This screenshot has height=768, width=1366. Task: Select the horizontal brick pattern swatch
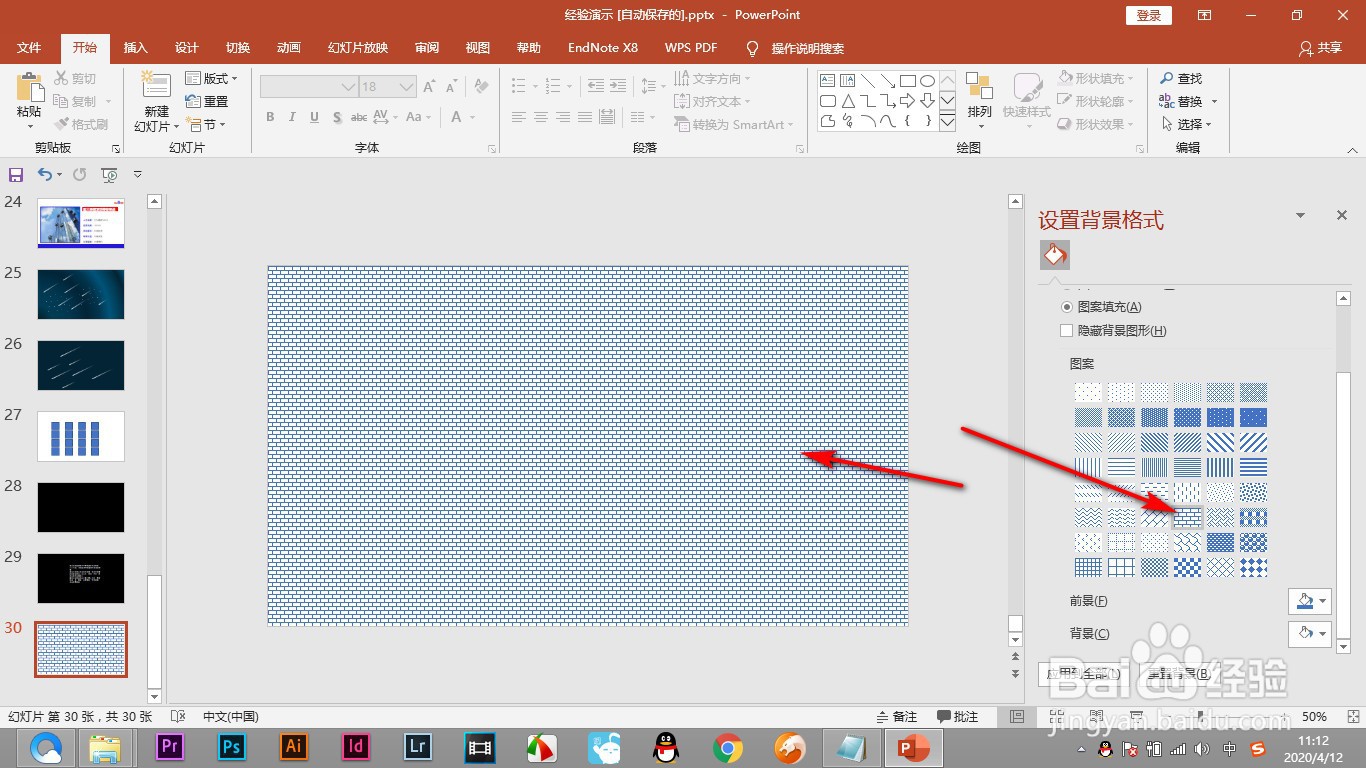pyautogui.click(x=1187, y=517)
